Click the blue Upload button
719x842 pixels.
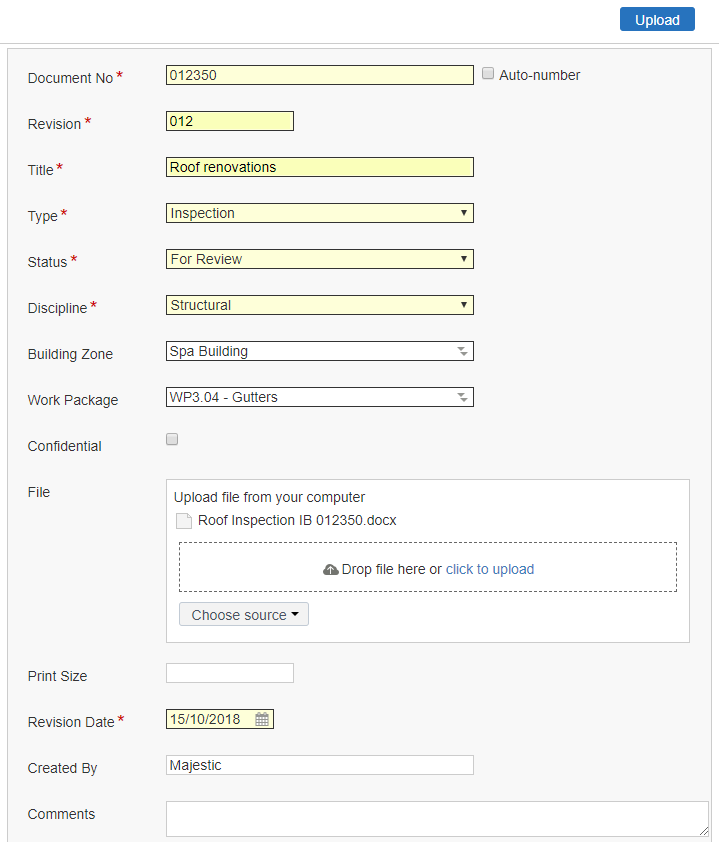point(657,19)
